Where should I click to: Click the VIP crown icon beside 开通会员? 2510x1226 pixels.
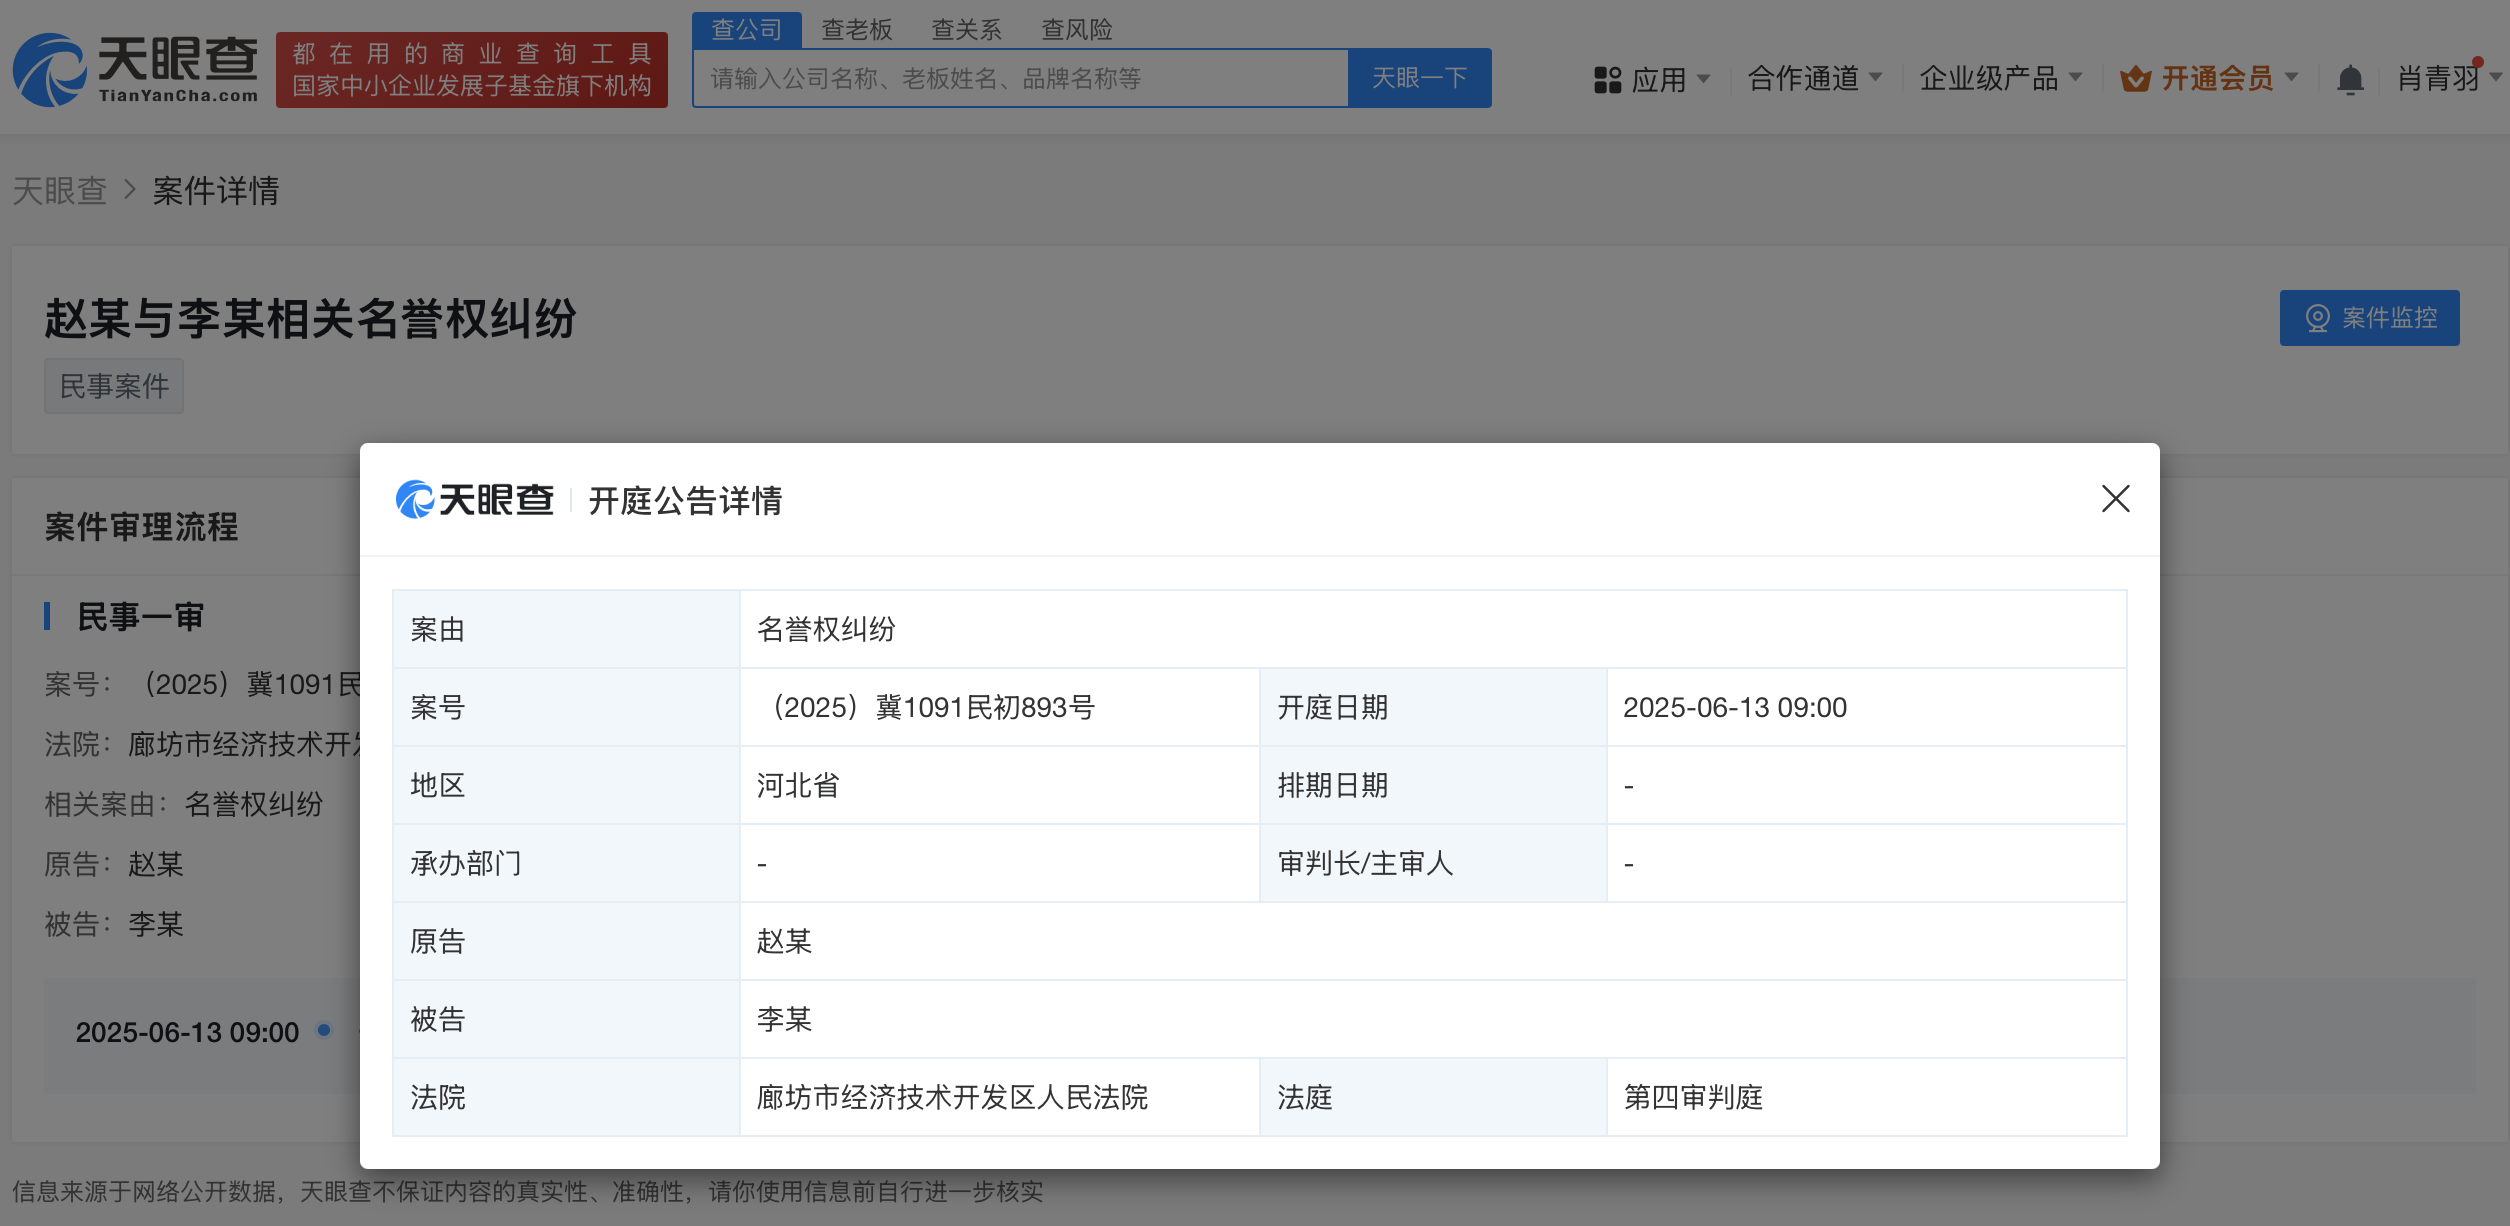point(2135,79)
